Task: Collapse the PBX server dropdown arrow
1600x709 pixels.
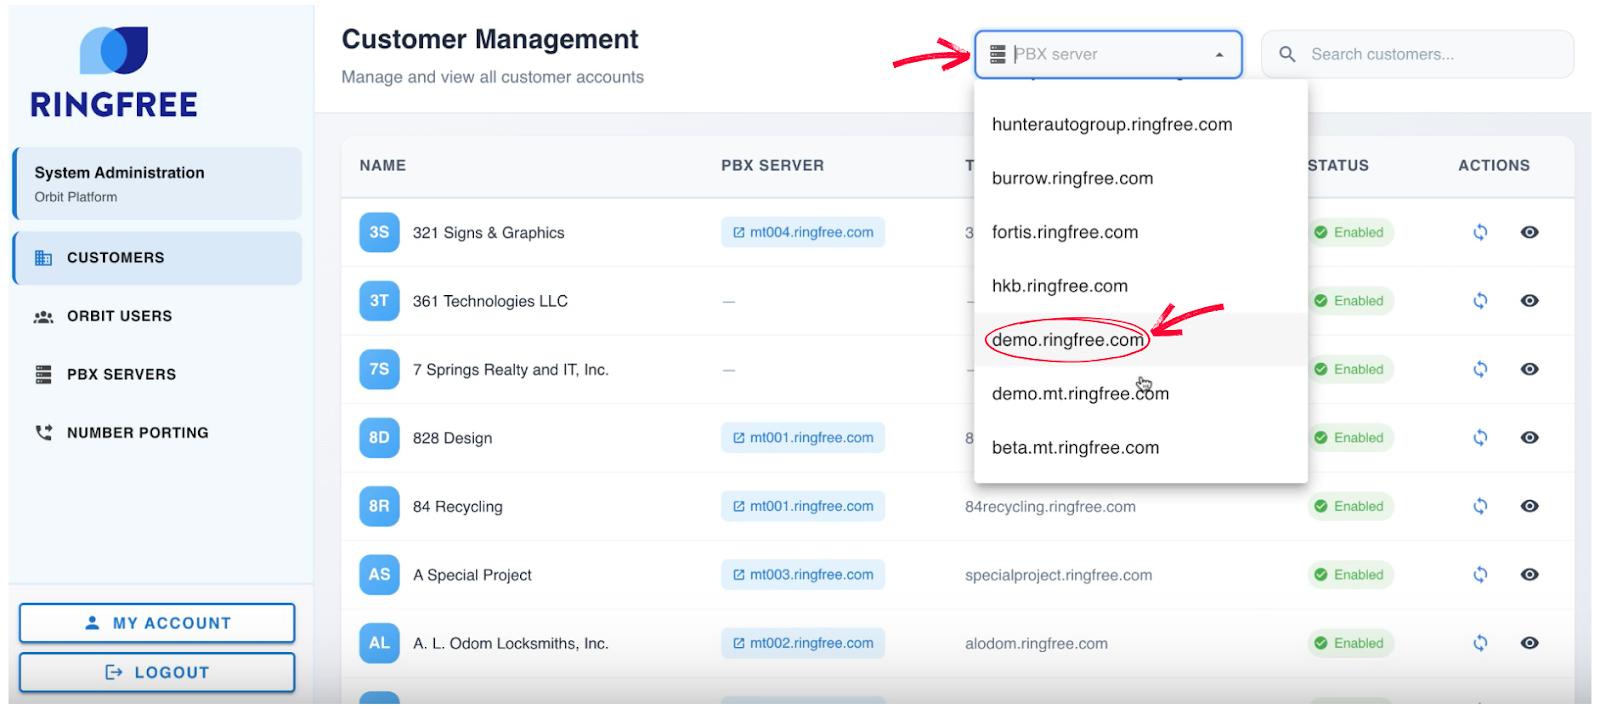Action: pos(1219,55)
